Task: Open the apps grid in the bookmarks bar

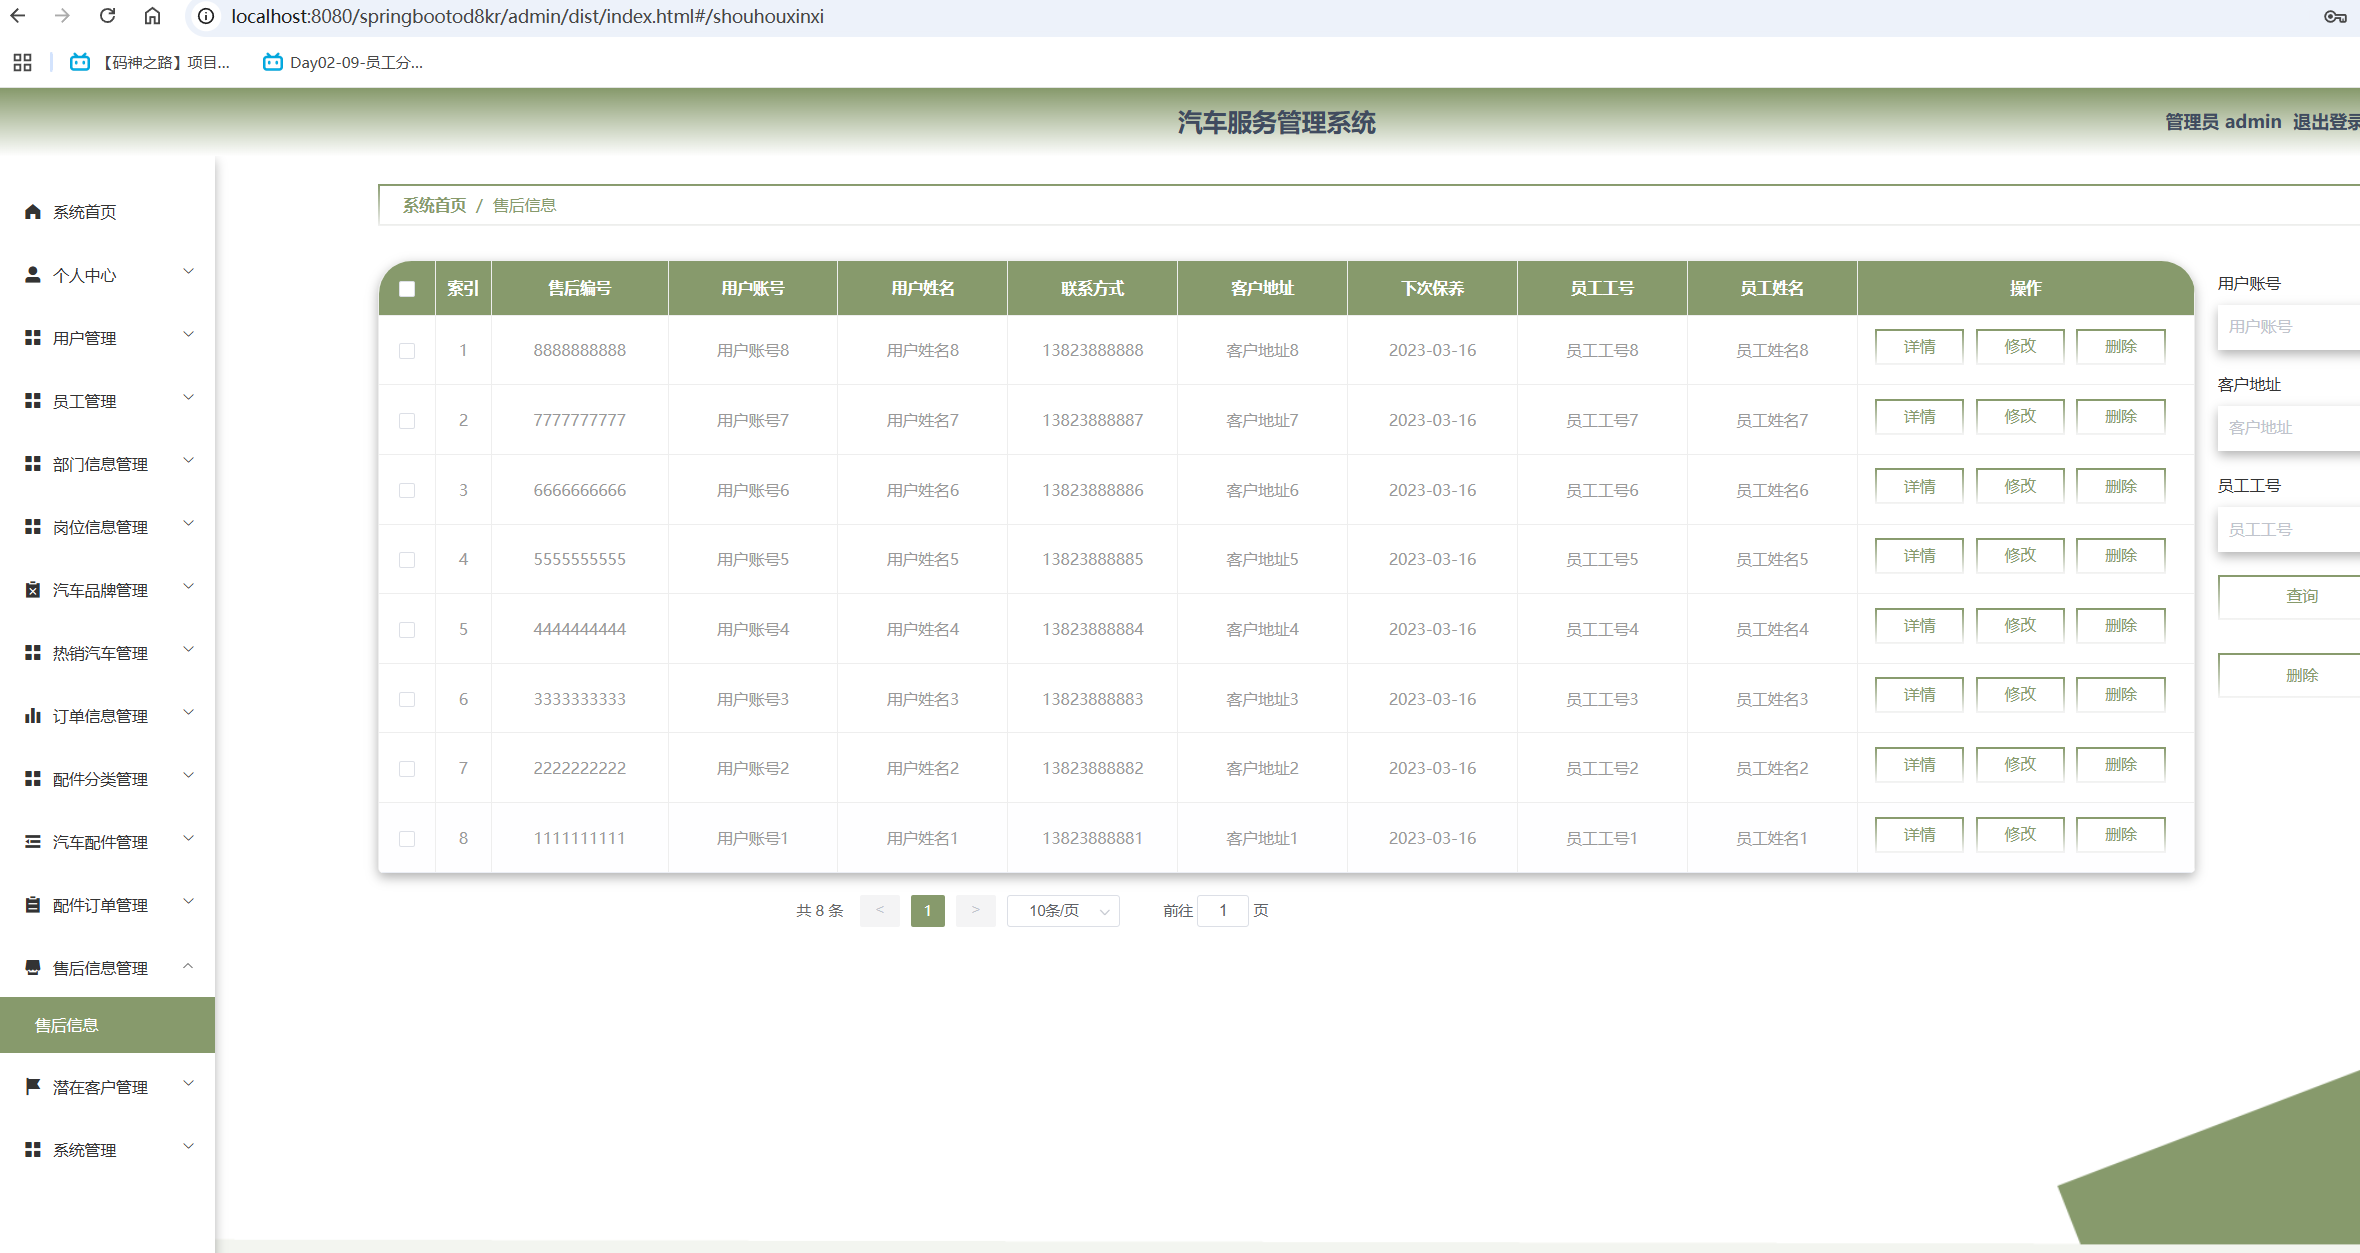Action: click(22, 62)
